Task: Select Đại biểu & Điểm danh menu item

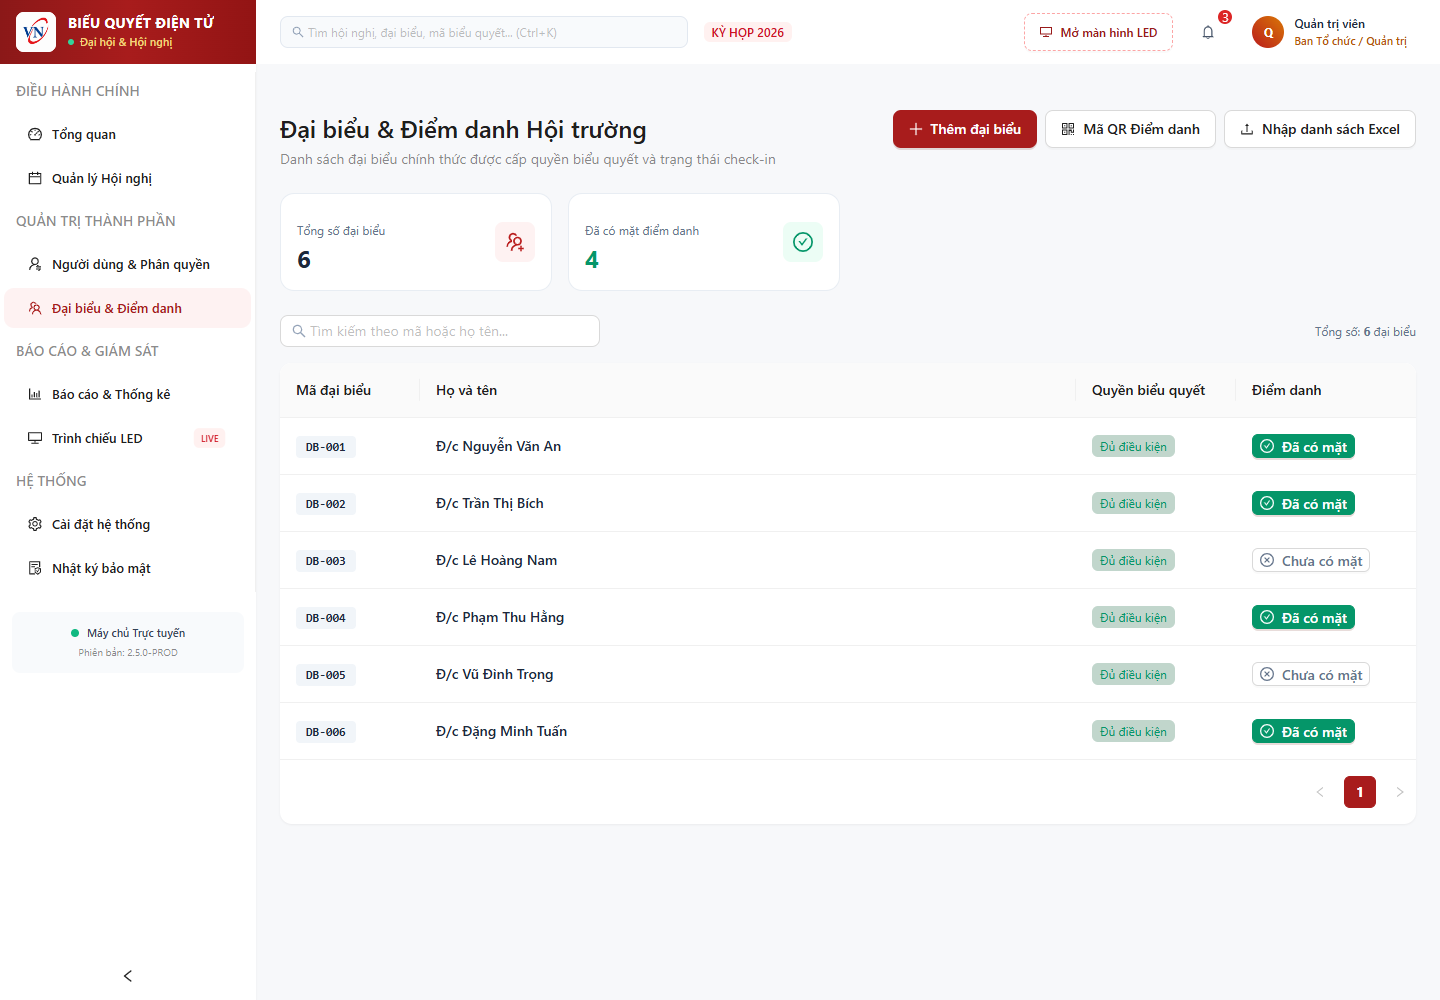Action: pyautogui.click(x=128, y=308)
